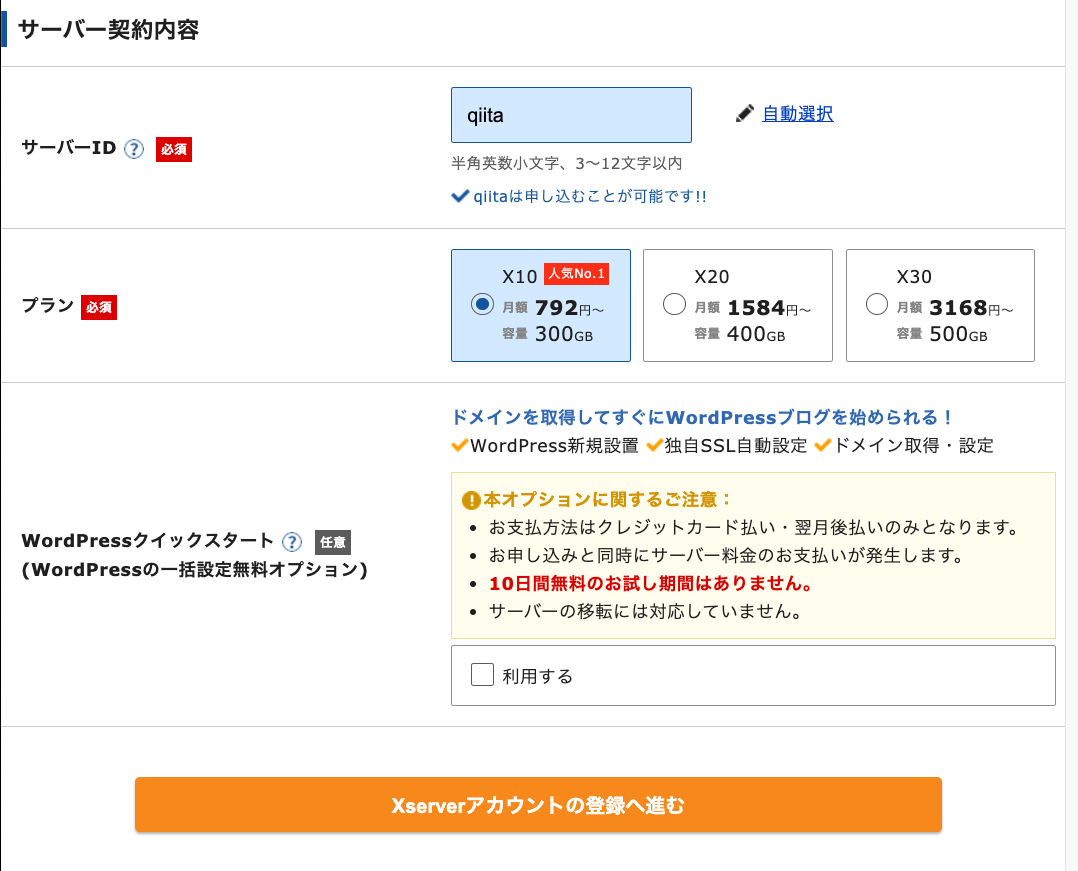
Task: Click the 任意 badge beside WordPressクイックスタート
Action: point(332,542)
